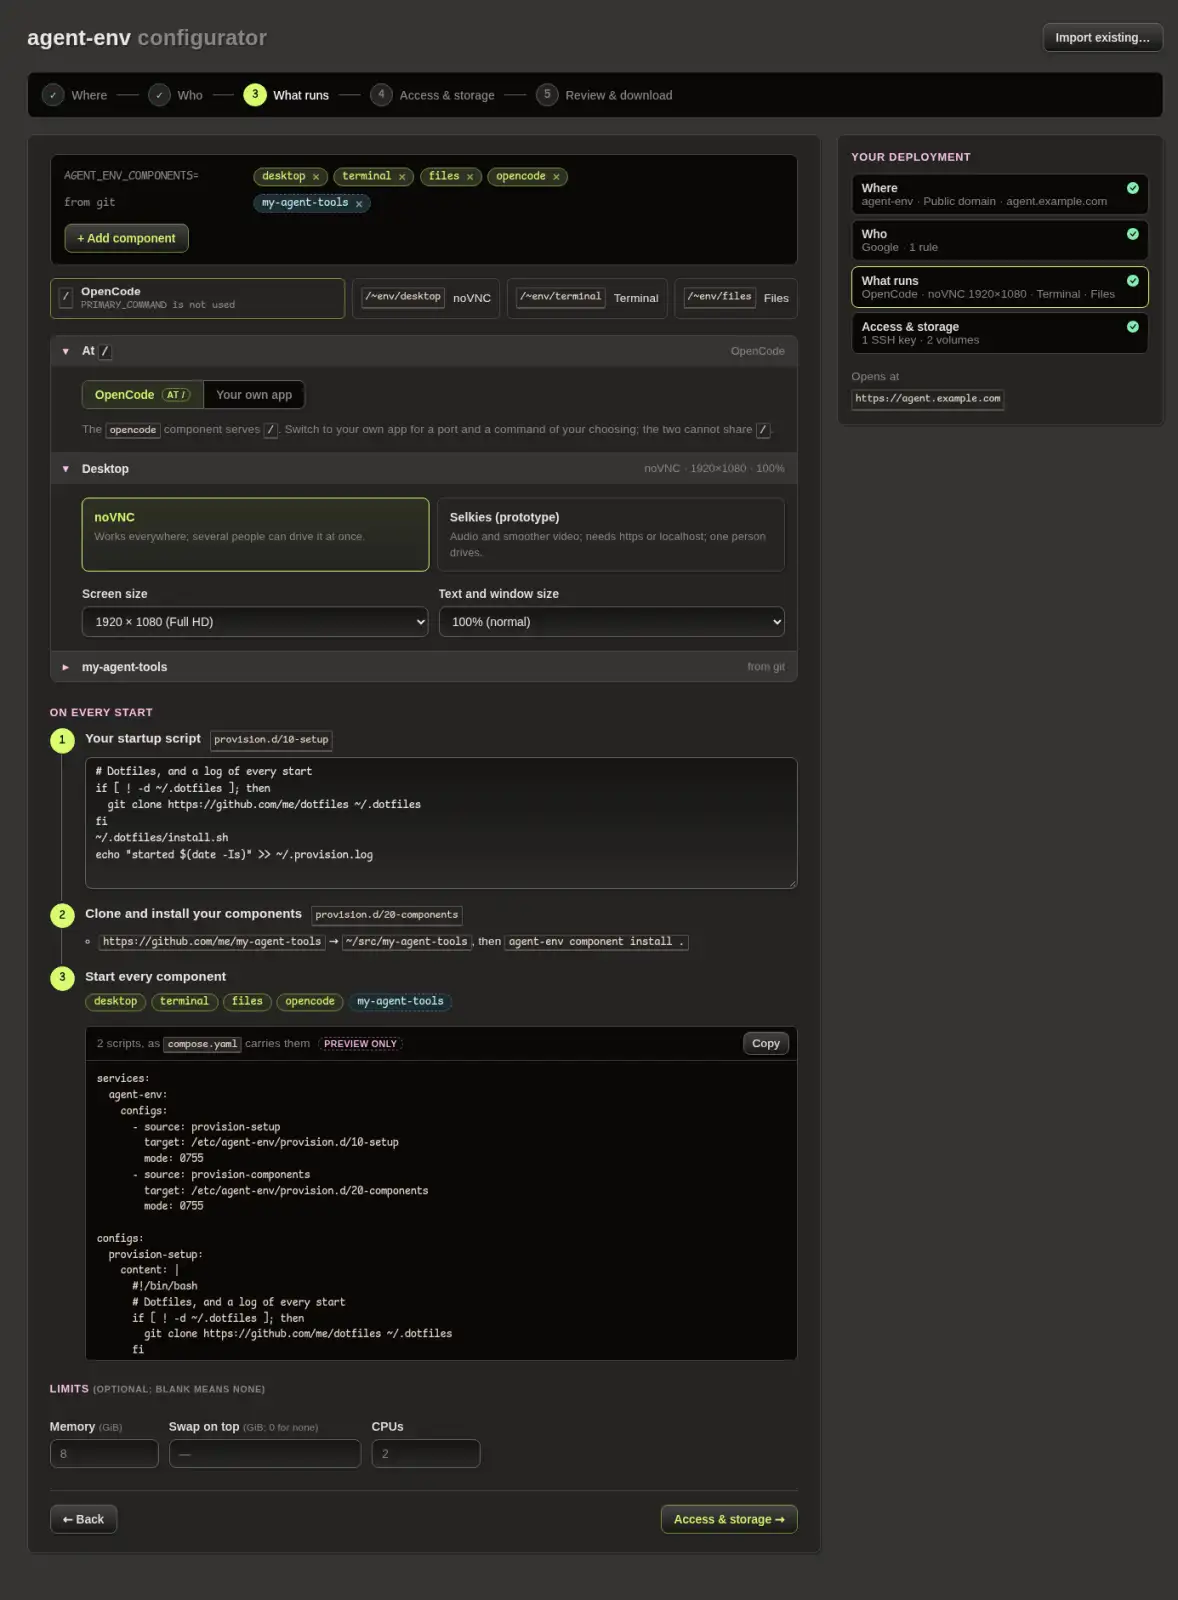The image size is (1178, 1600).
Task: Jump to the Access & storage step in the stepper
Action: click(x=433, y=95)
